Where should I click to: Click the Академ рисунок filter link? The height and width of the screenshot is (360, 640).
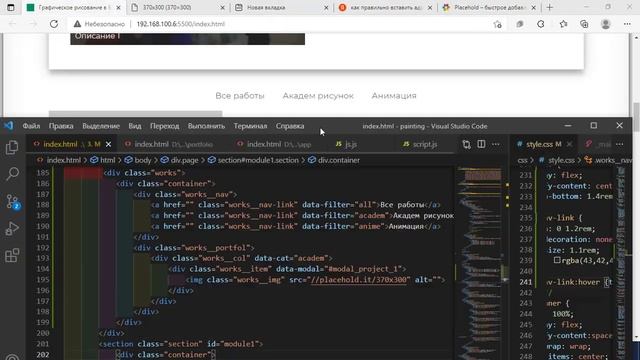(x=318, y=96)
